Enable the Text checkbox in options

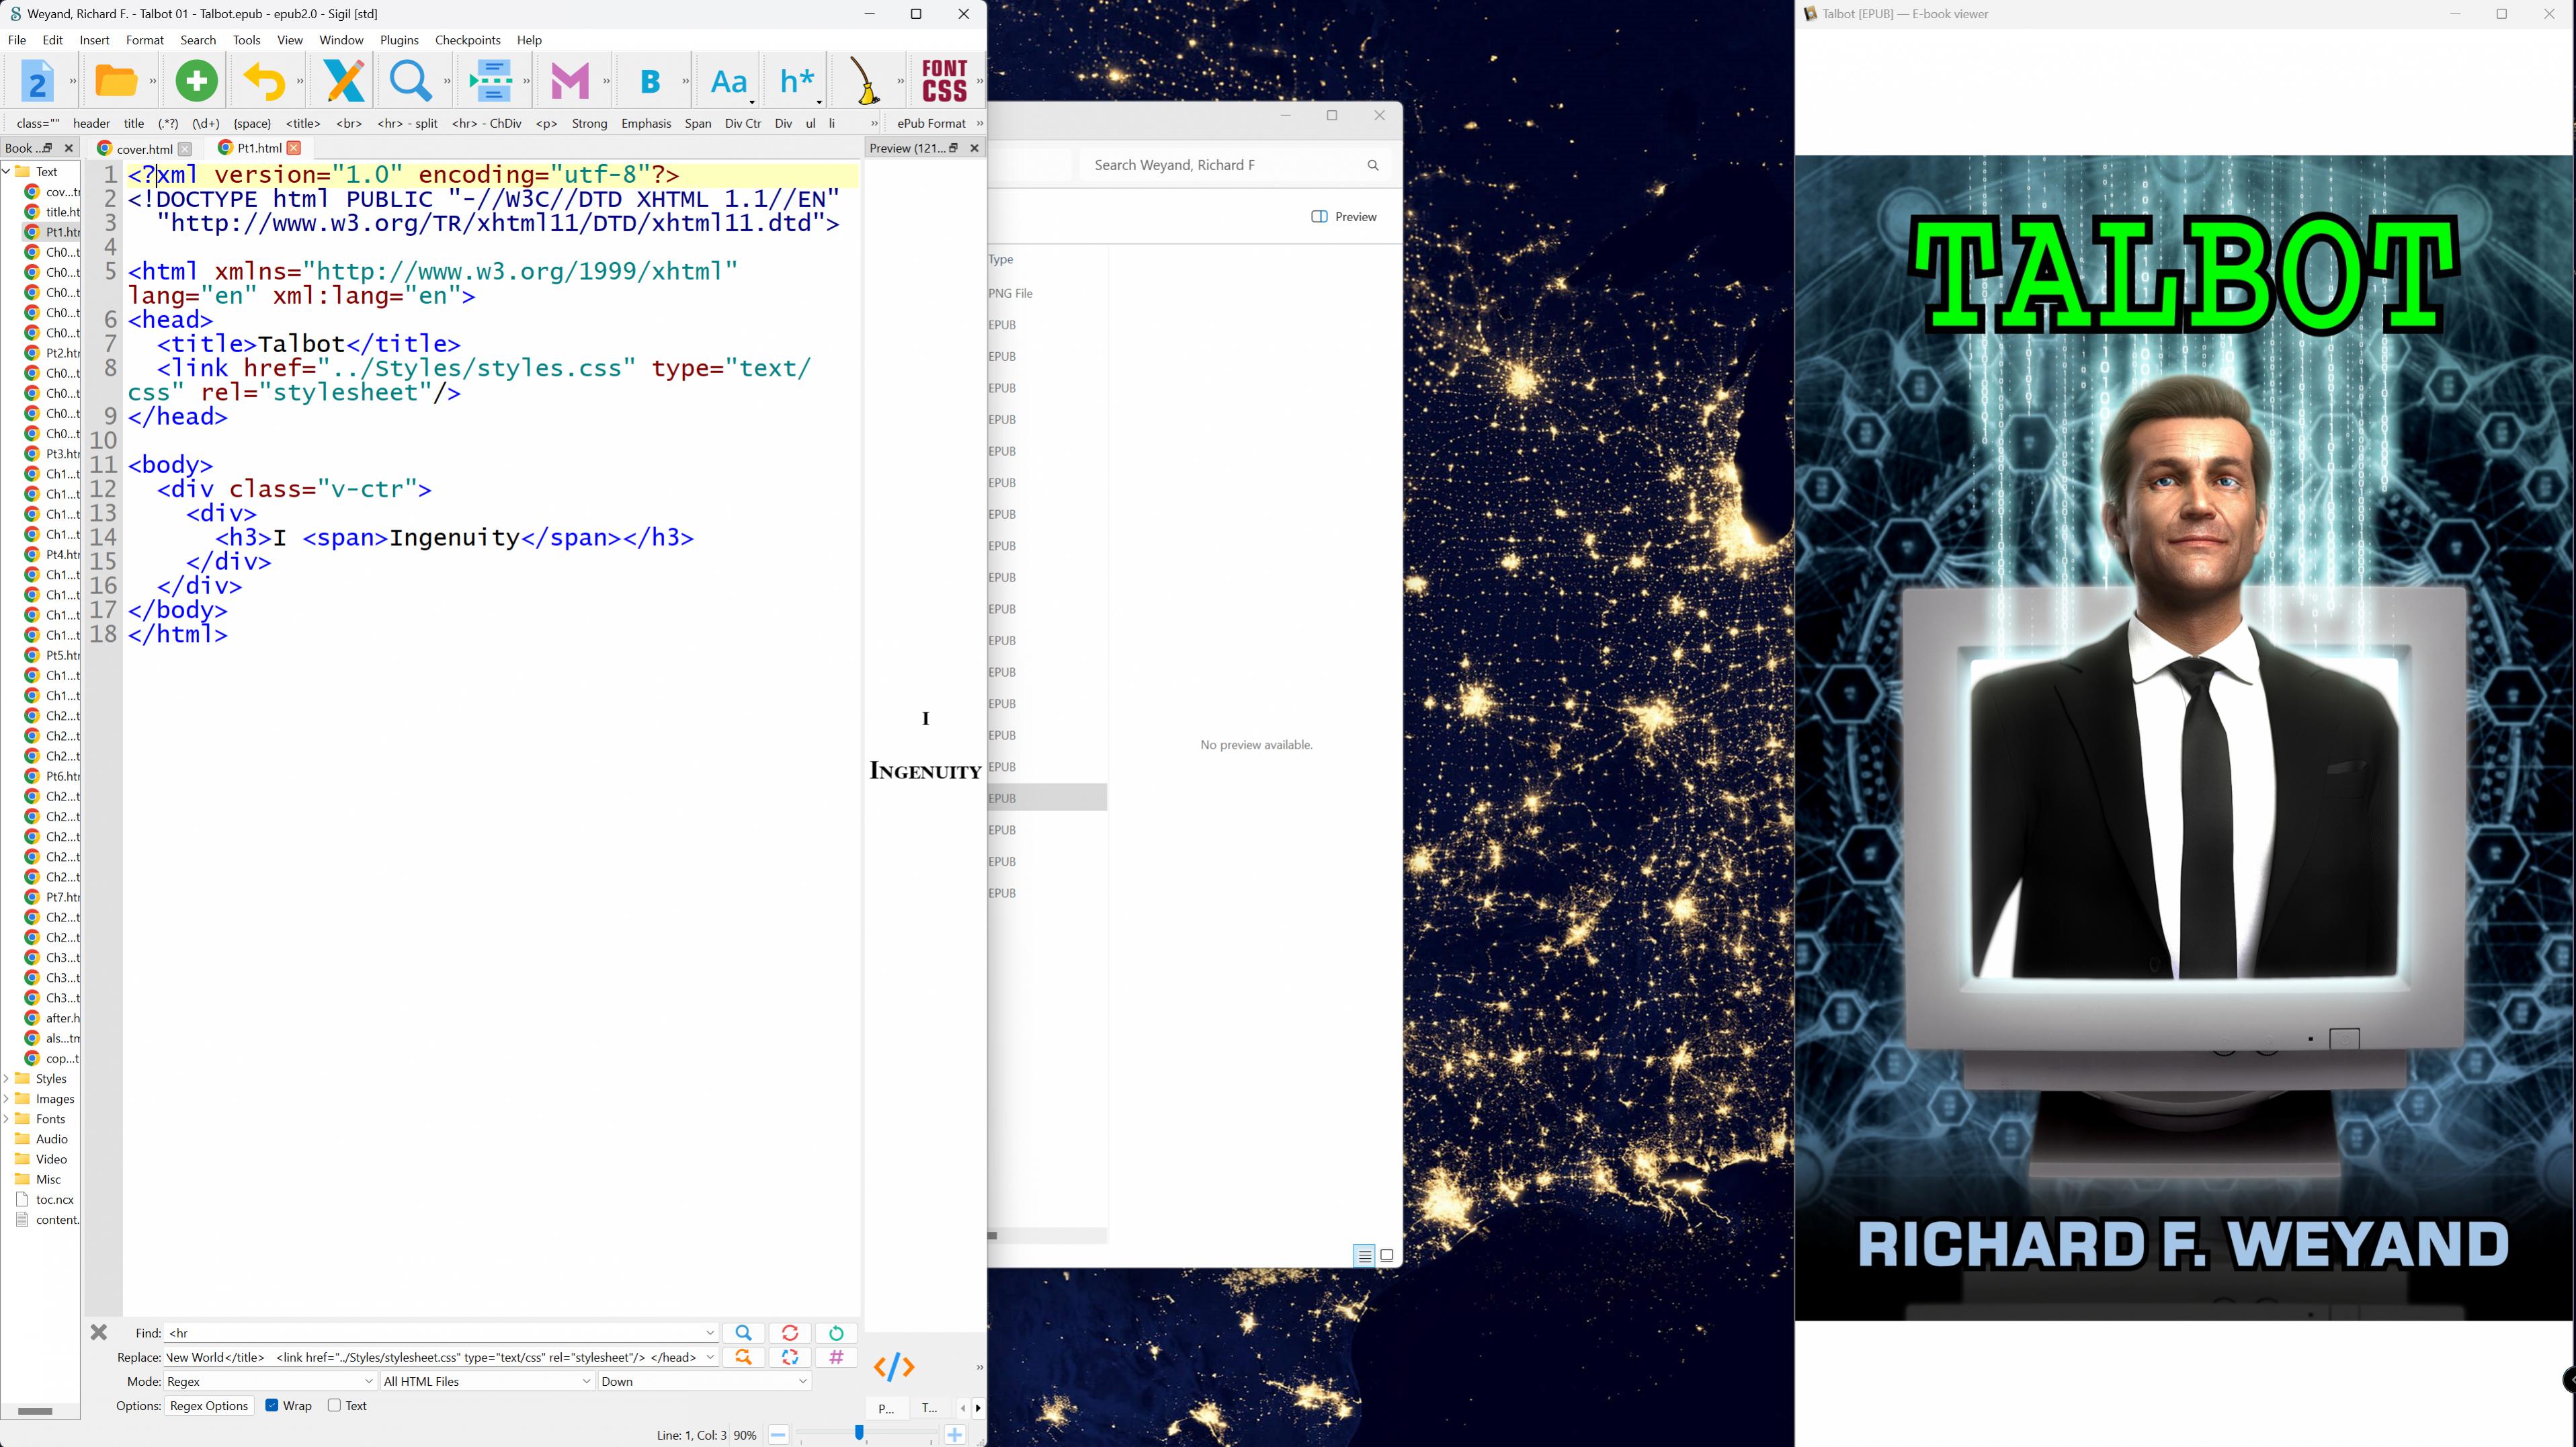[x=334, y=1405]
